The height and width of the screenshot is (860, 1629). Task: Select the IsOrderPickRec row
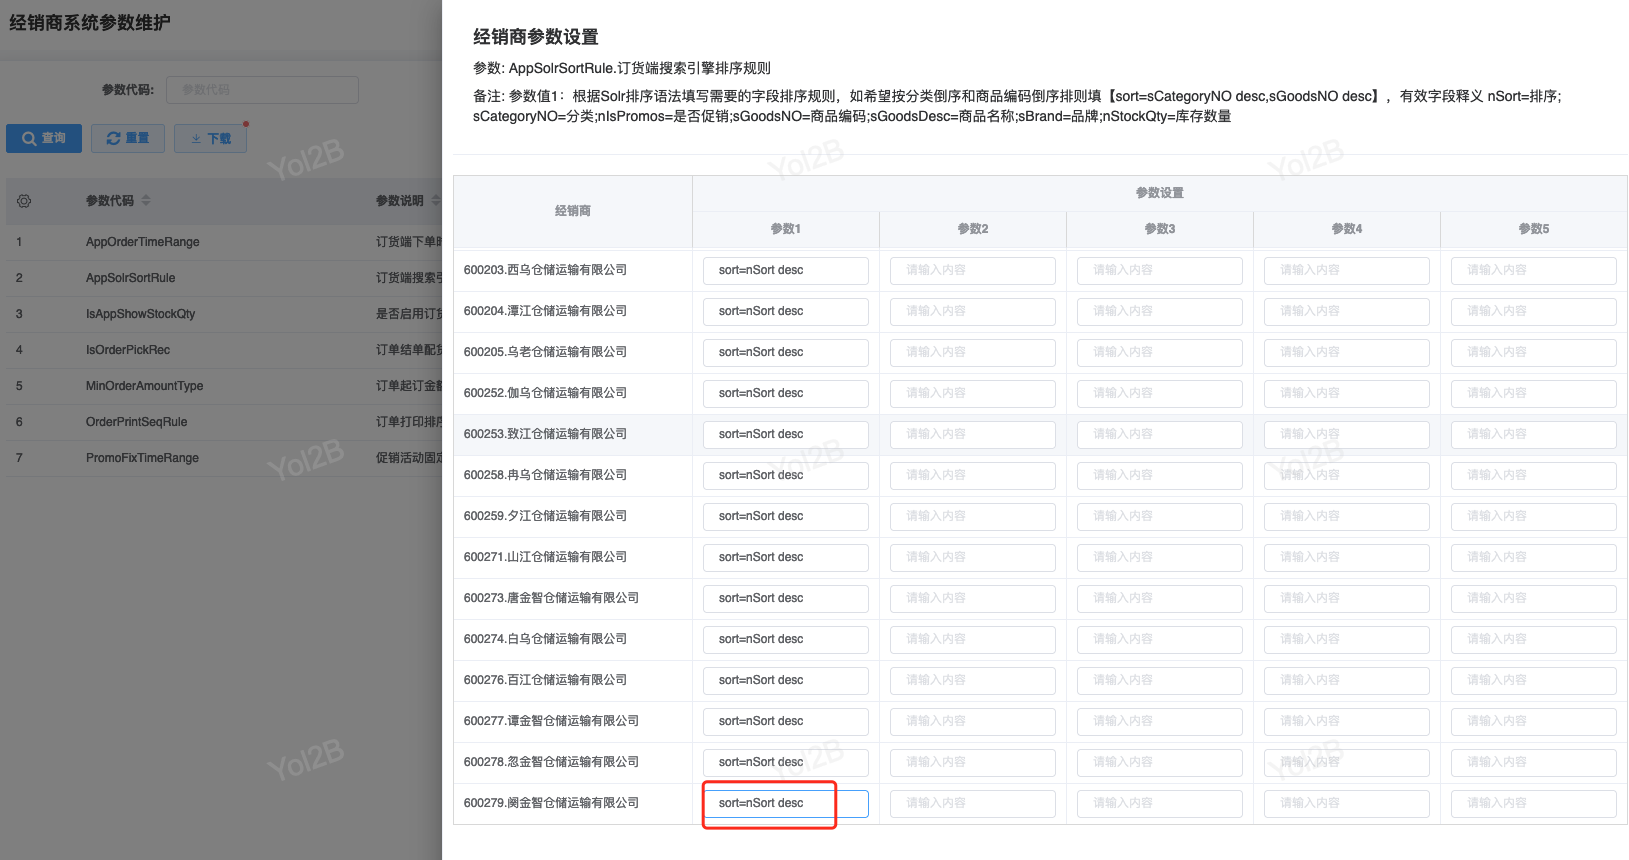pyautogui.click(x=225, y=350)
